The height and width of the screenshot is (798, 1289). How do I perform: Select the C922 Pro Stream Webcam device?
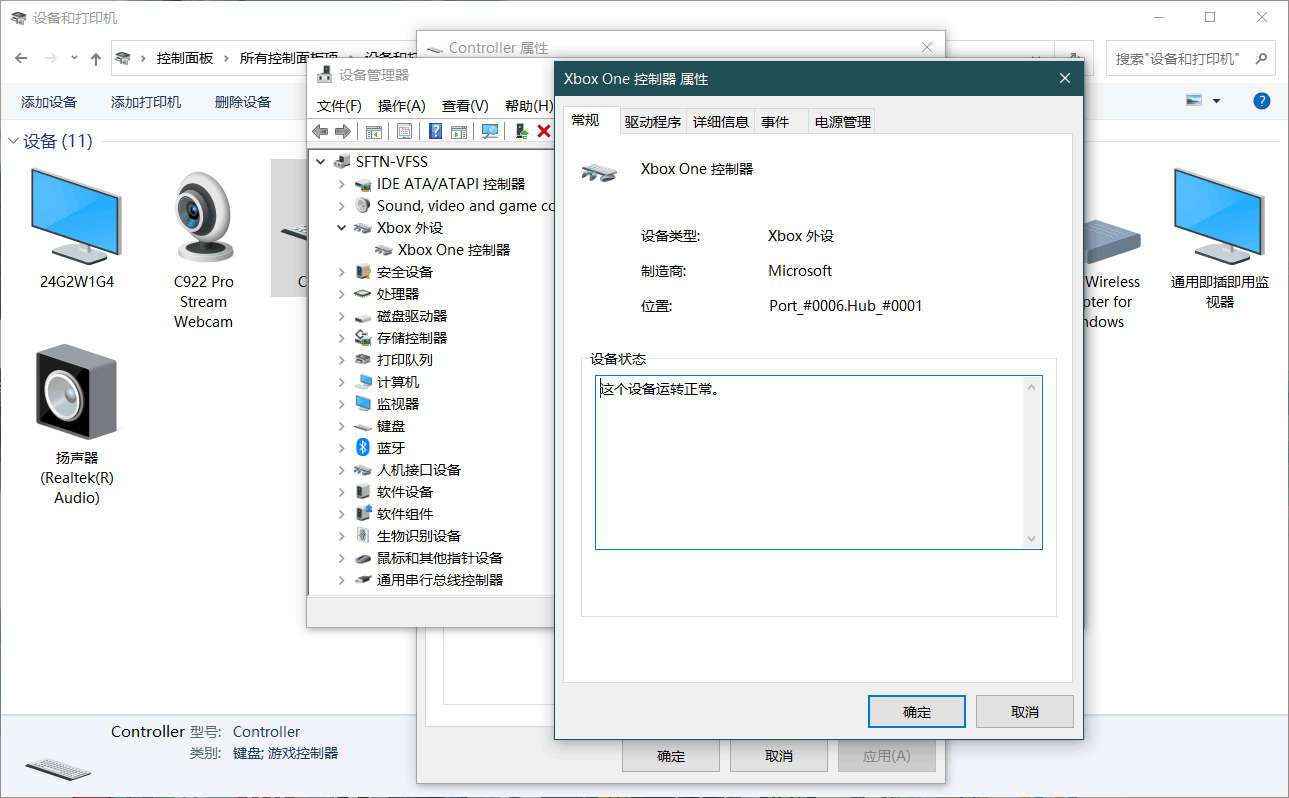pyautogui.click(x=204, y=218)
